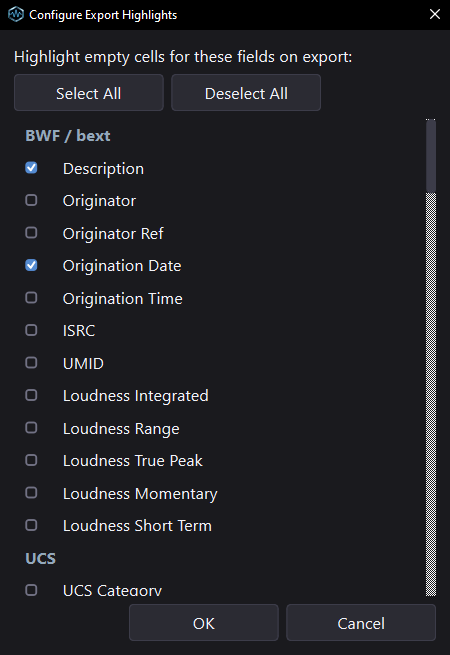Screen dimensions: 450x655
Task: Tick the UMID checkbox
Action: [x=31, y=363]
